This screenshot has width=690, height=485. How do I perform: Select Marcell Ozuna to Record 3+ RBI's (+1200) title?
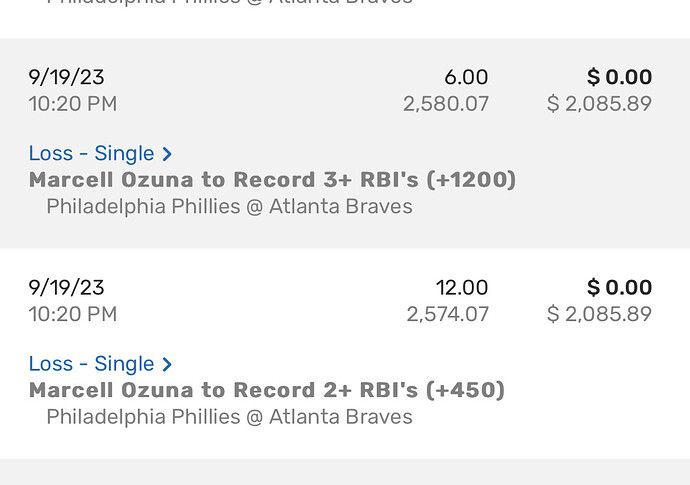pos(272,180)
